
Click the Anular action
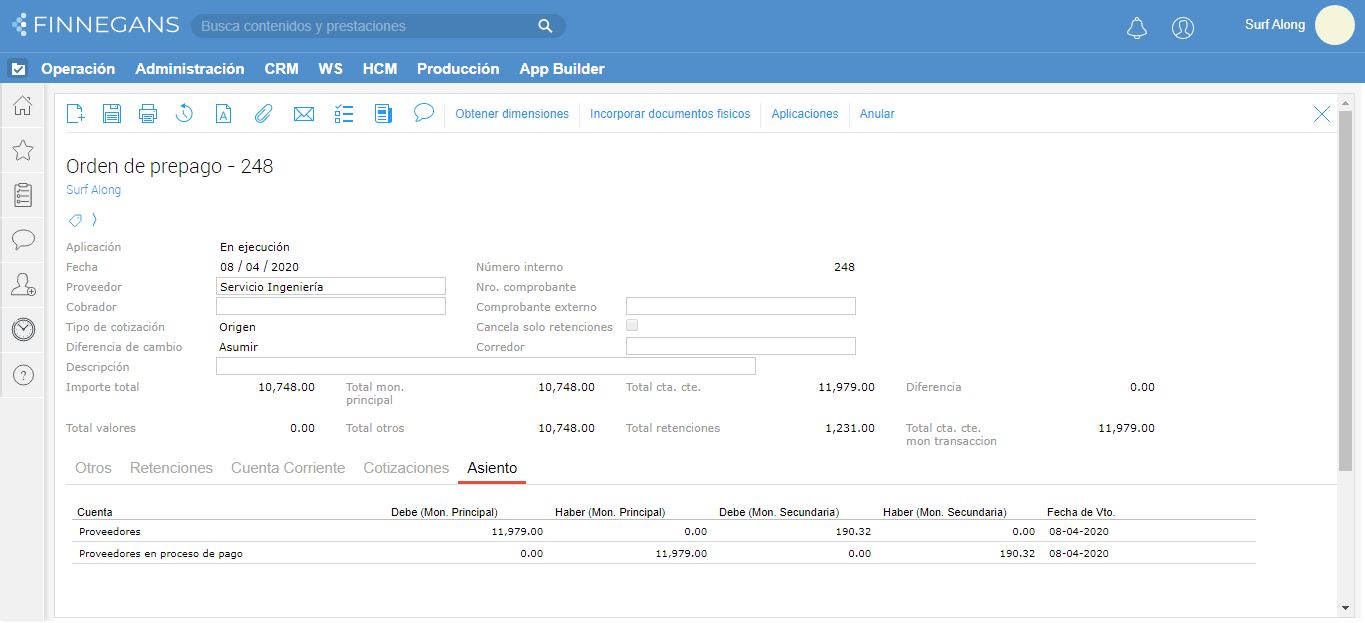[x=877, y=114]
